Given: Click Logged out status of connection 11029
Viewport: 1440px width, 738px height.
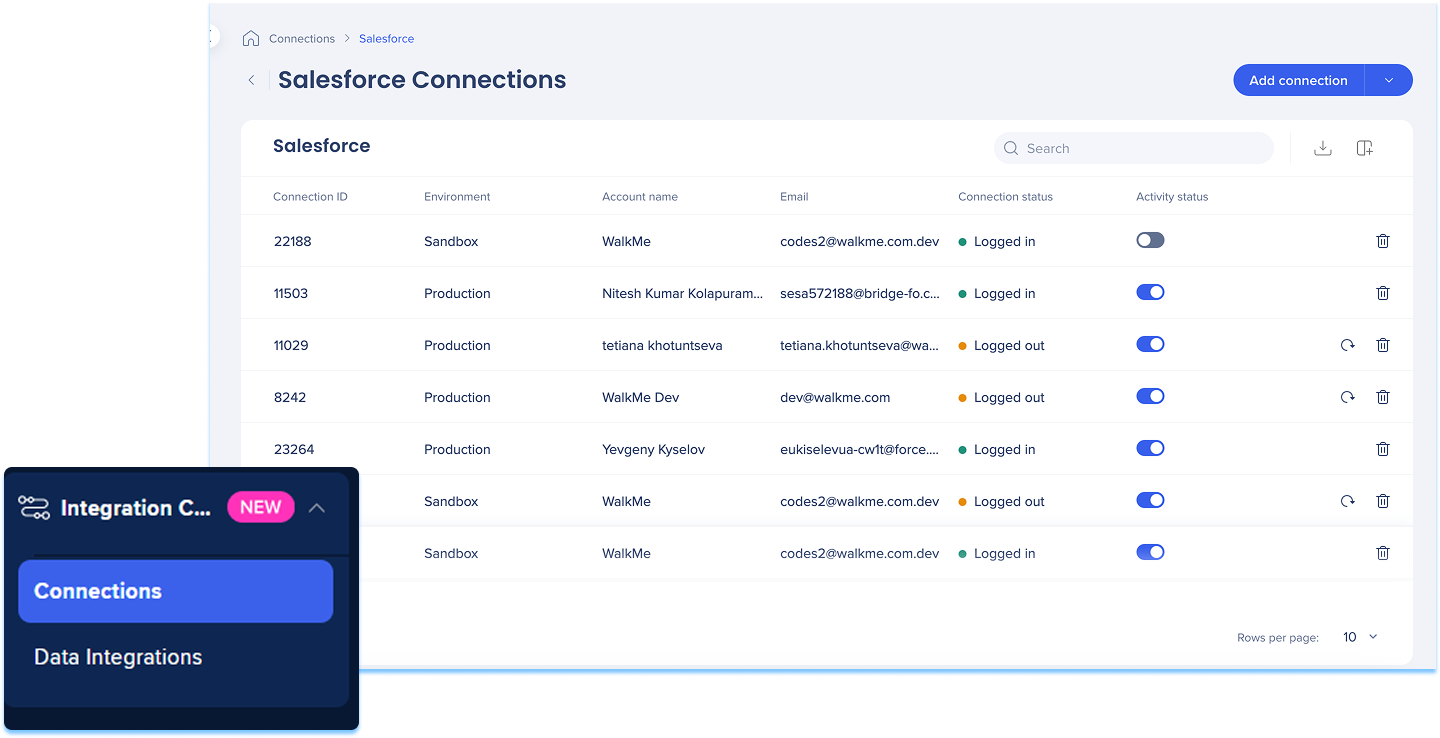Looking at the screenshot, I should click(x=1001, y=345).
